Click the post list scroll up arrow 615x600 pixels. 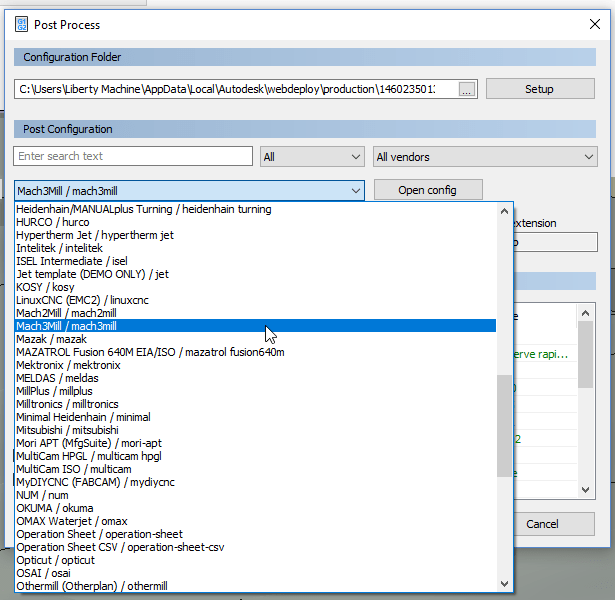pyautogui.click(x=504, y=211)
